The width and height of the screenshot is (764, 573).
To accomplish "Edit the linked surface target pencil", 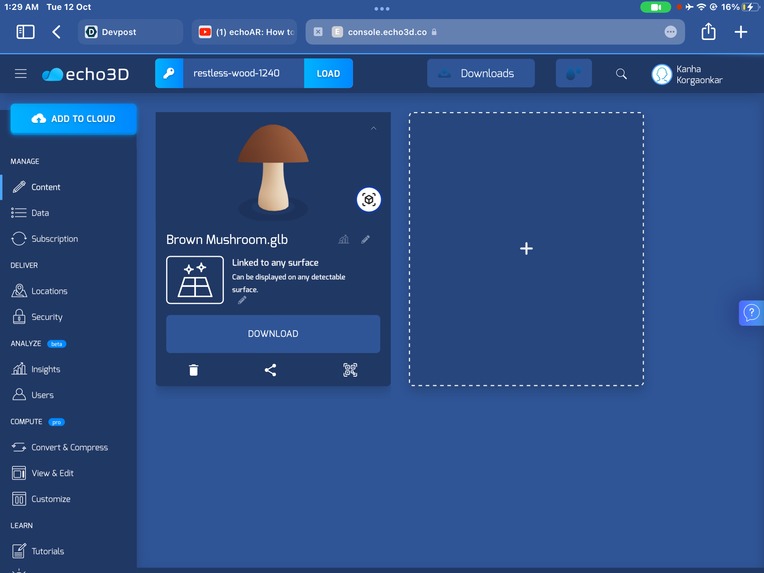I will (x=242, y=300).
